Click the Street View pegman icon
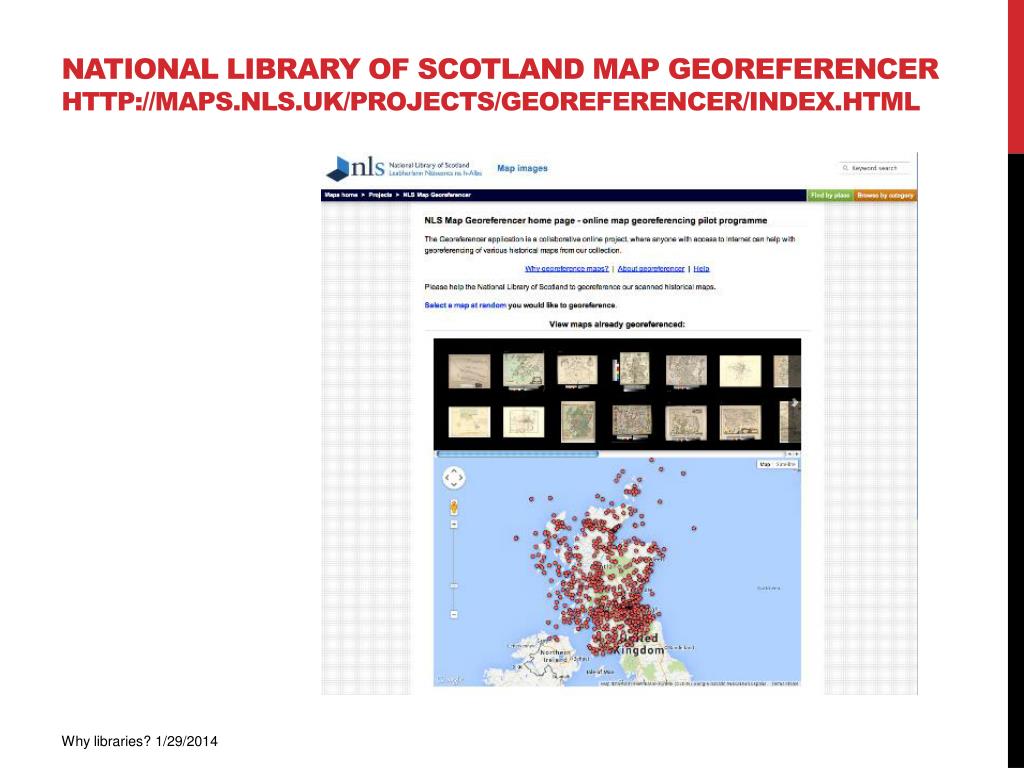The image size is (1024, 768). point(453,507)
